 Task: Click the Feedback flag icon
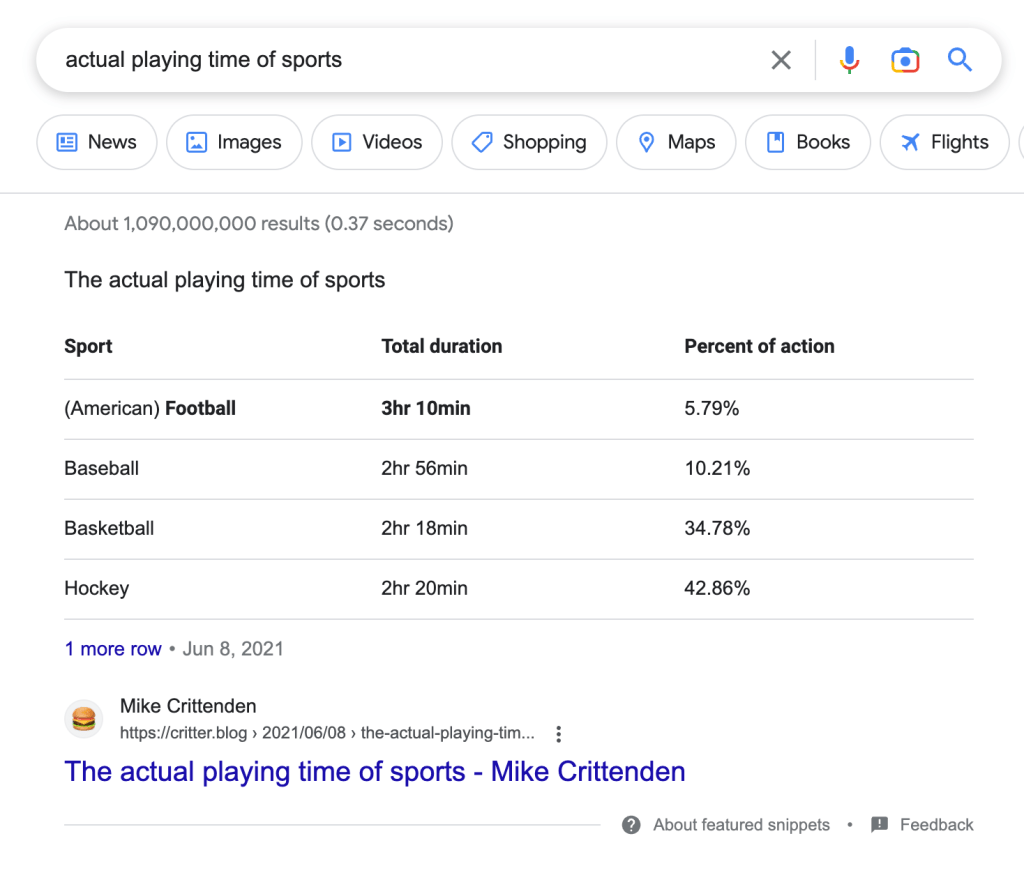tap(880, 825)
